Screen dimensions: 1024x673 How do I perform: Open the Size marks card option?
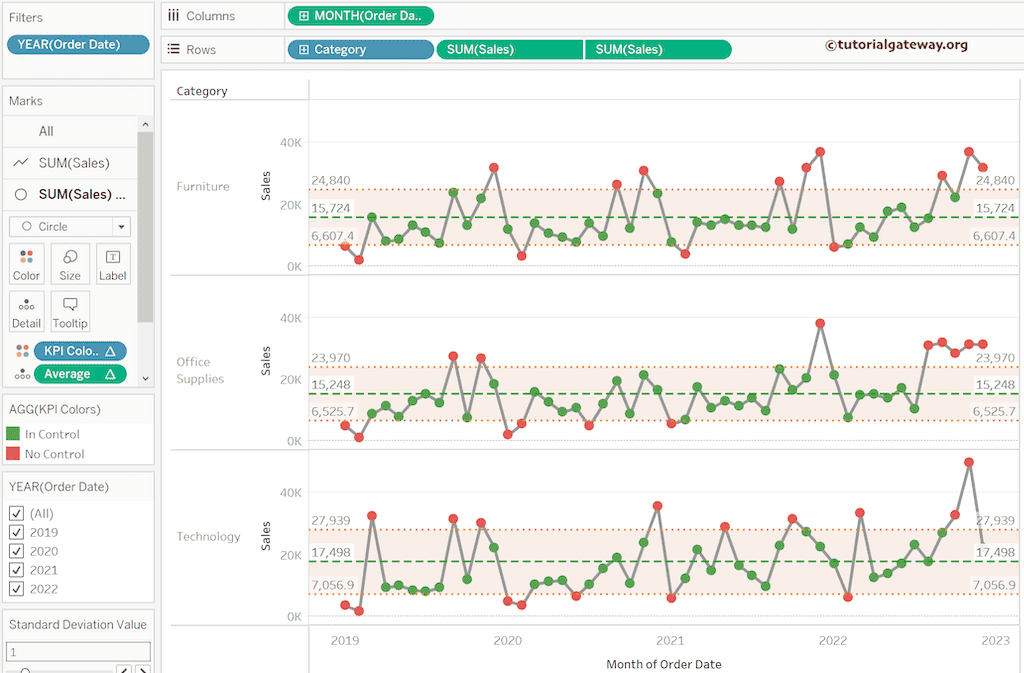click(69, 263)
